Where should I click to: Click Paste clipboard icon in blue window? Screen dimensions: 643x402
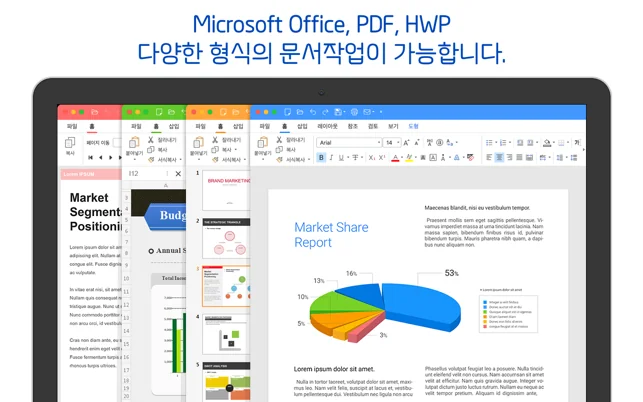[x=262, y=143]
